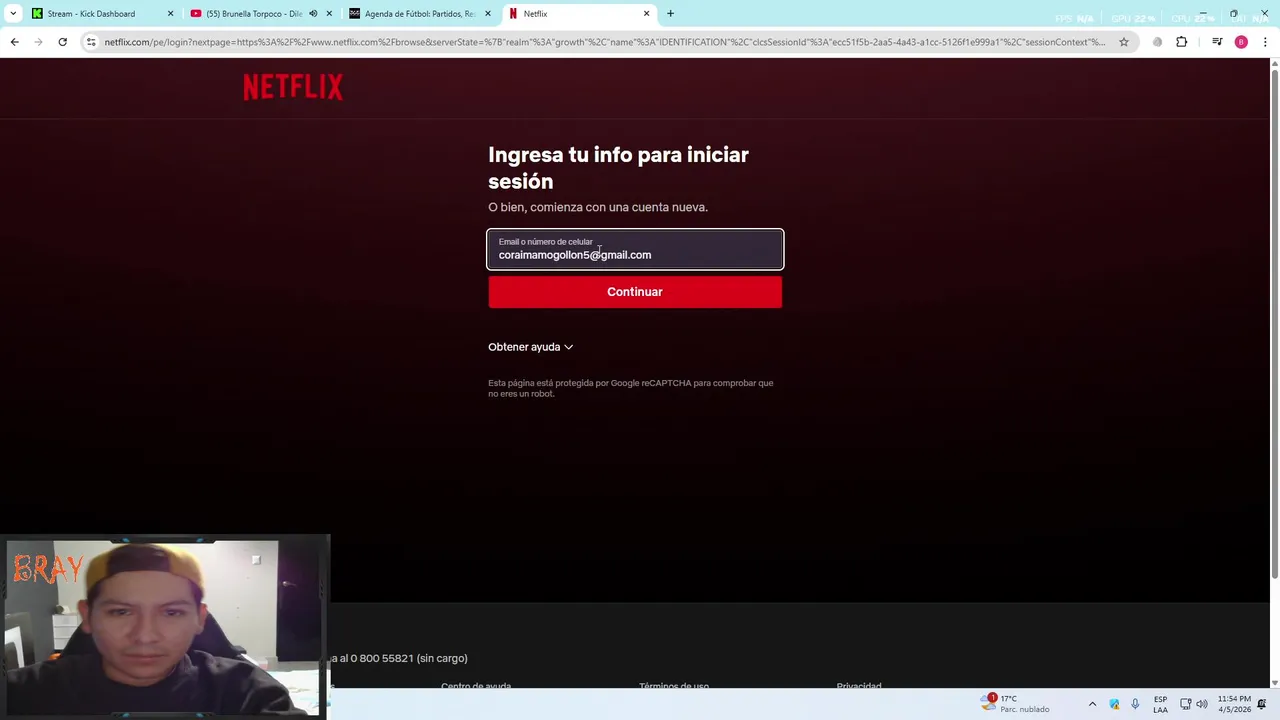Image resolution: width=1280 pixels, height=720 pixels.
Task: Click the page vertical scrollbar
Action: pyautogui.click(x=1274, y=323)
